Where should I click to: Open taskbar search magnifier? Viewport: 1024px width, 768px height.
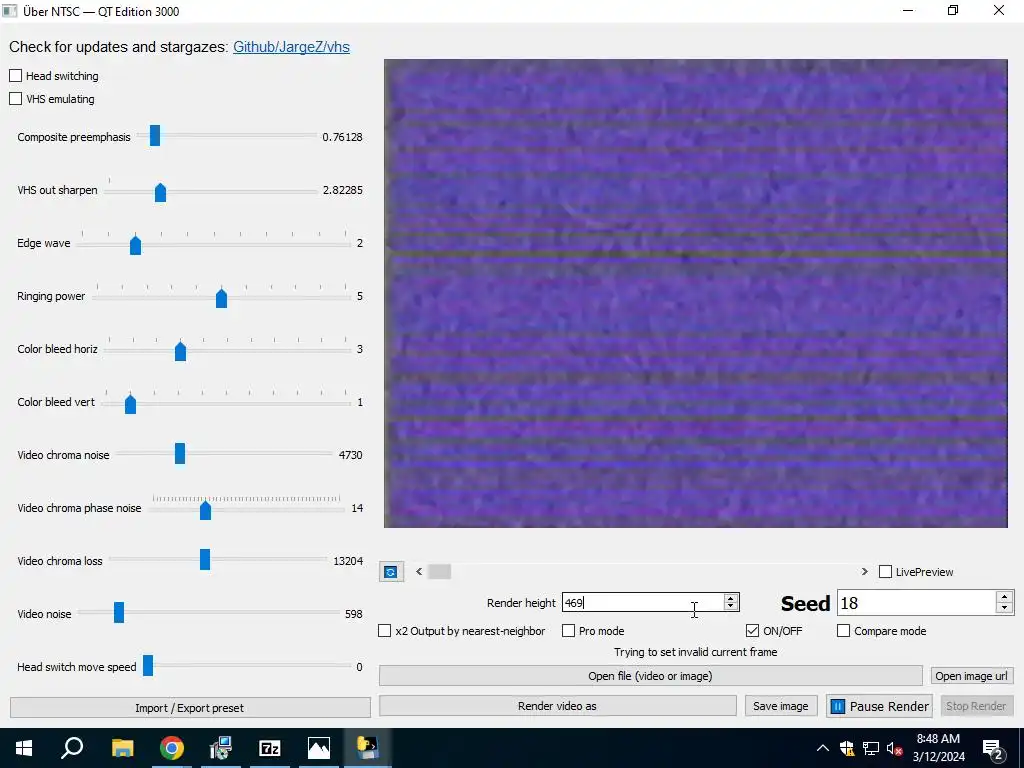[x=72, y=748]
